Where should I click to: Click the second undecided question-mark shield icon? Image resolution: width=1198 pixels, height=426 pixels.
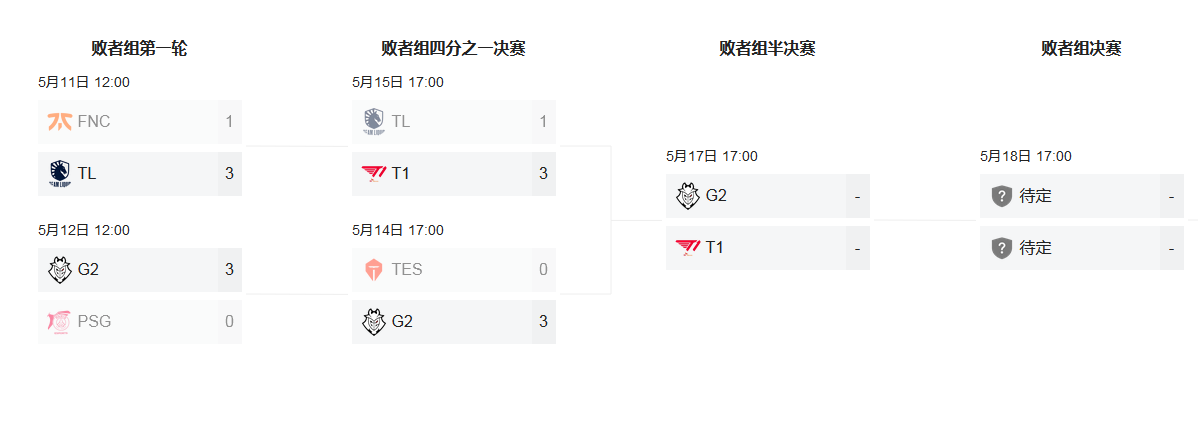tap(1002, 248)
